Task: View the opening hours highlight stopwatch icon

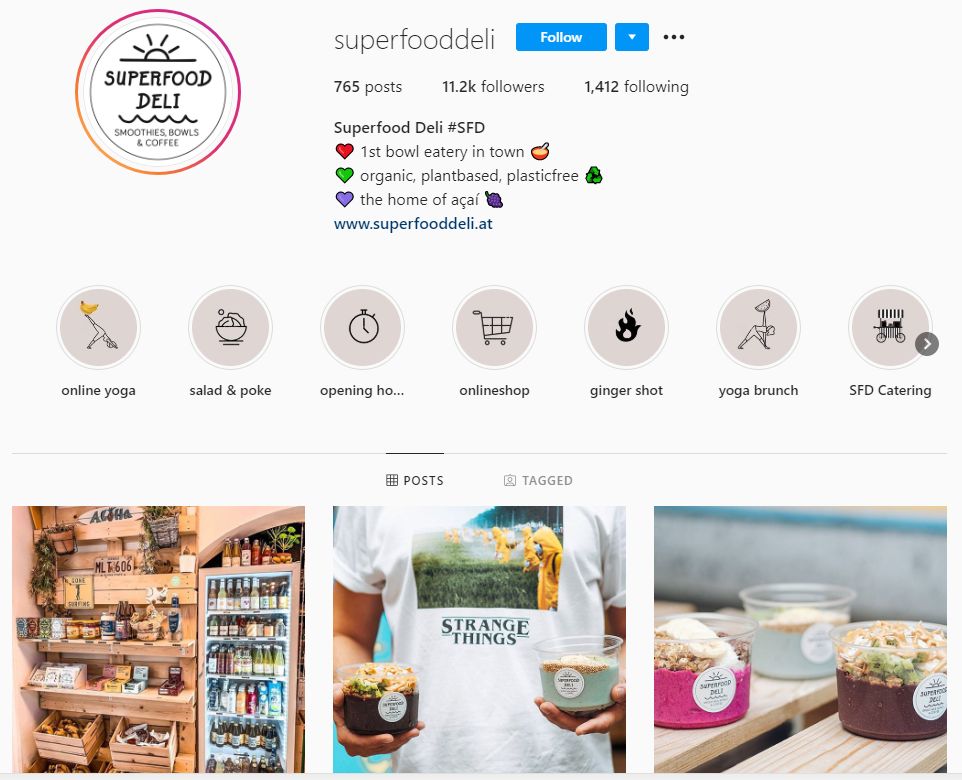Action: [362, 328]
